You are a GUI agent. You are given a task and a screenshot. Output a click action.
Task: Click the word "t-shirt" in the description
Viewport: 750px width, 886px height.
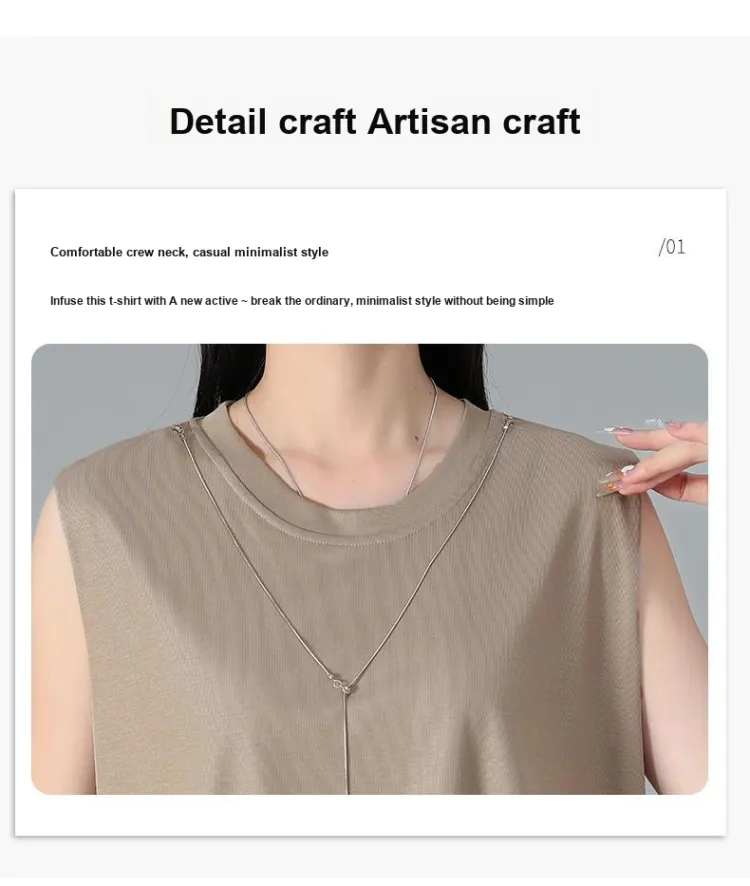pos(125,301)
